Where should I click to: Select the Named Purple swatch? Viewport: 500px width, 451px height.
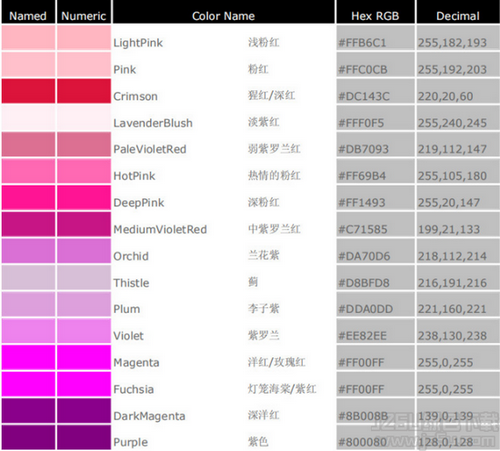click(28, 437)
